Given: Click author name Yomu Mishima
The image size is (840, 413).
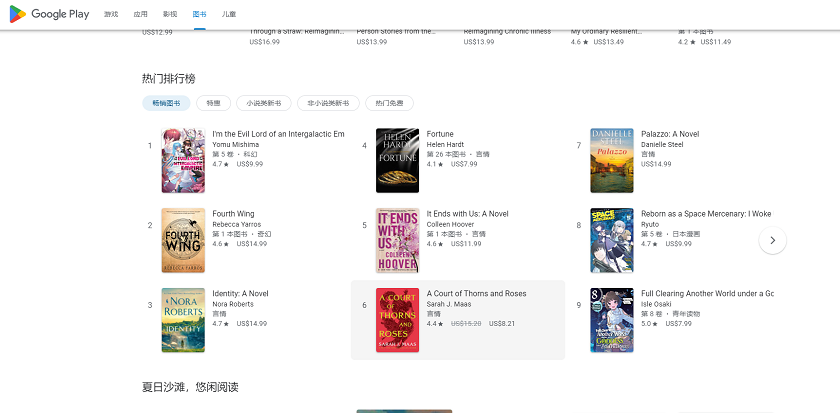Looking at the screenshot, I should click(x=236, y=145).
